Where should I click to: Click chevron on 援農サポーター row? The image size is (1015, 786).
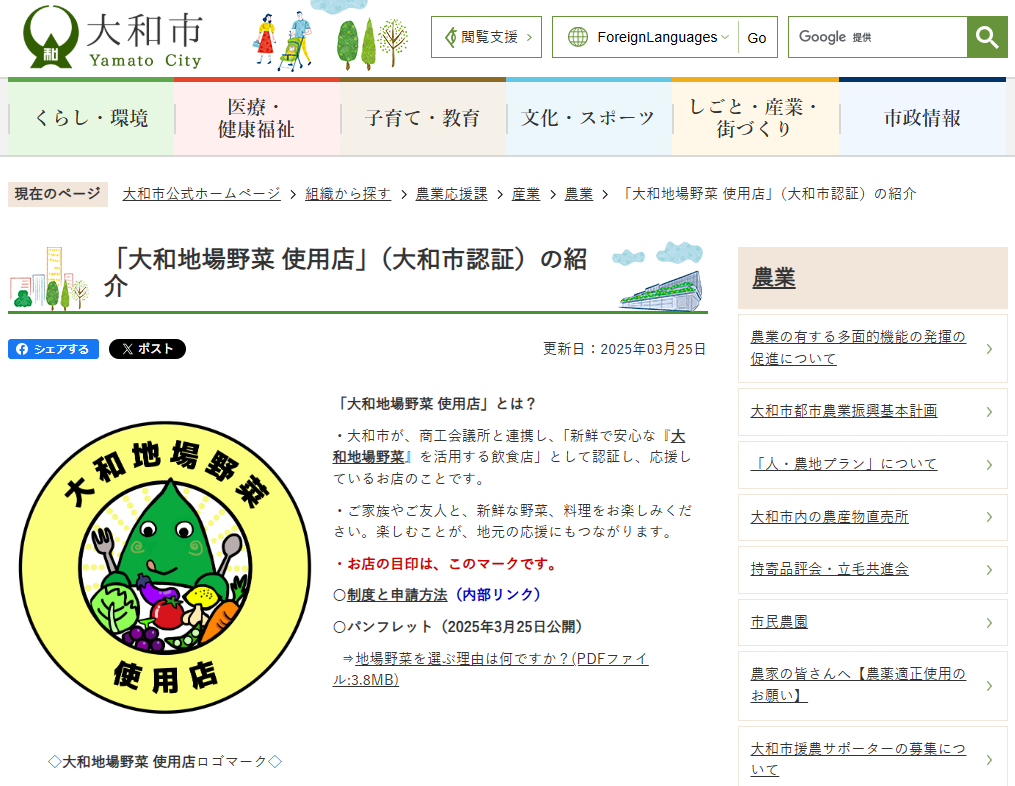[989, 760]
